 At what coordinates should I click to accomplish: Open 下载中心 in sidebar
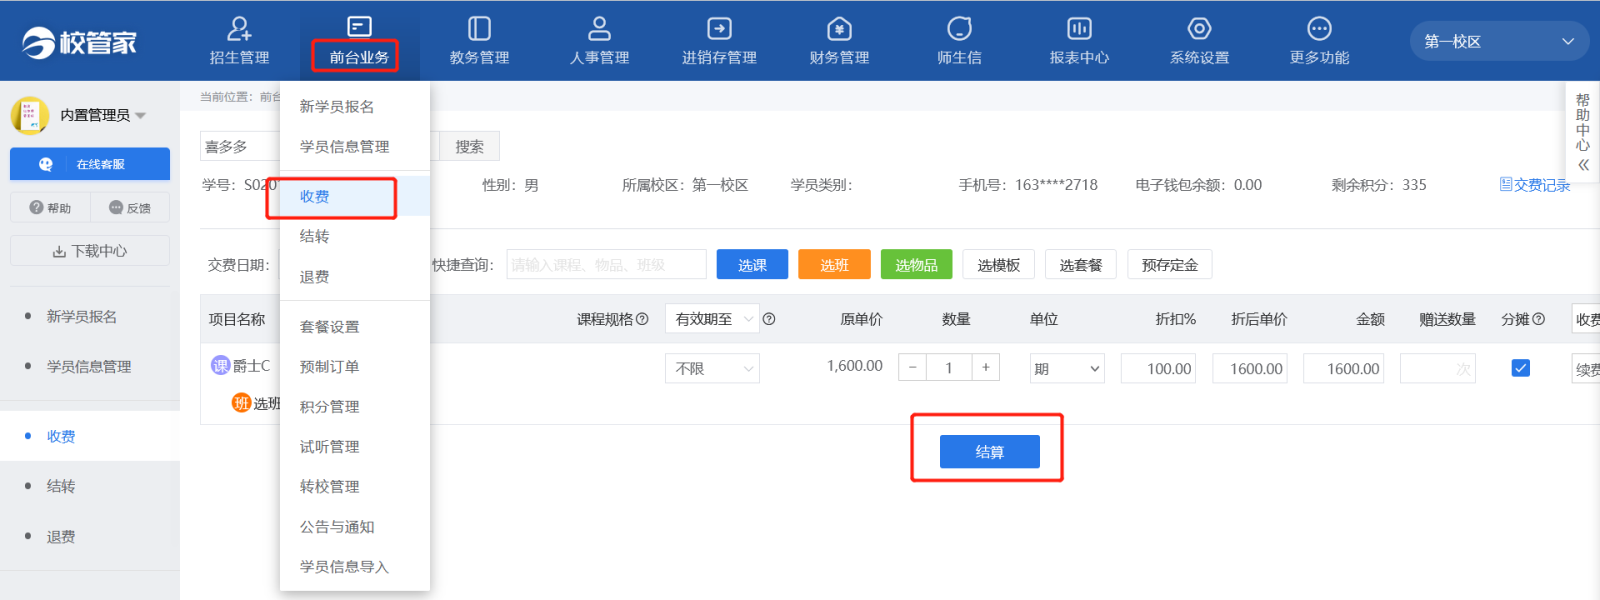click(90, 251)
